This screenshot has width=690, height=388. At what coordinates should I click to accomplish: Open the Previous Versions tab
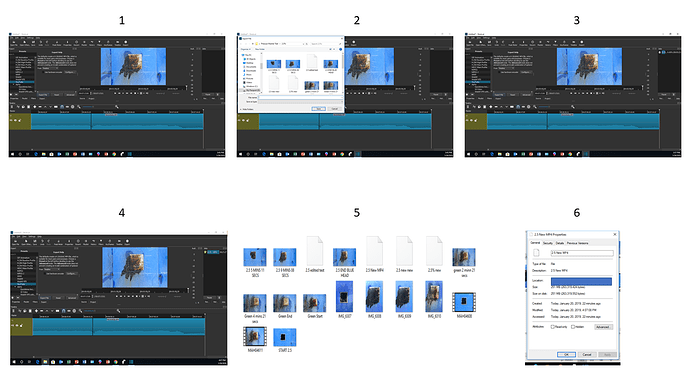click(x=577, y=243)
